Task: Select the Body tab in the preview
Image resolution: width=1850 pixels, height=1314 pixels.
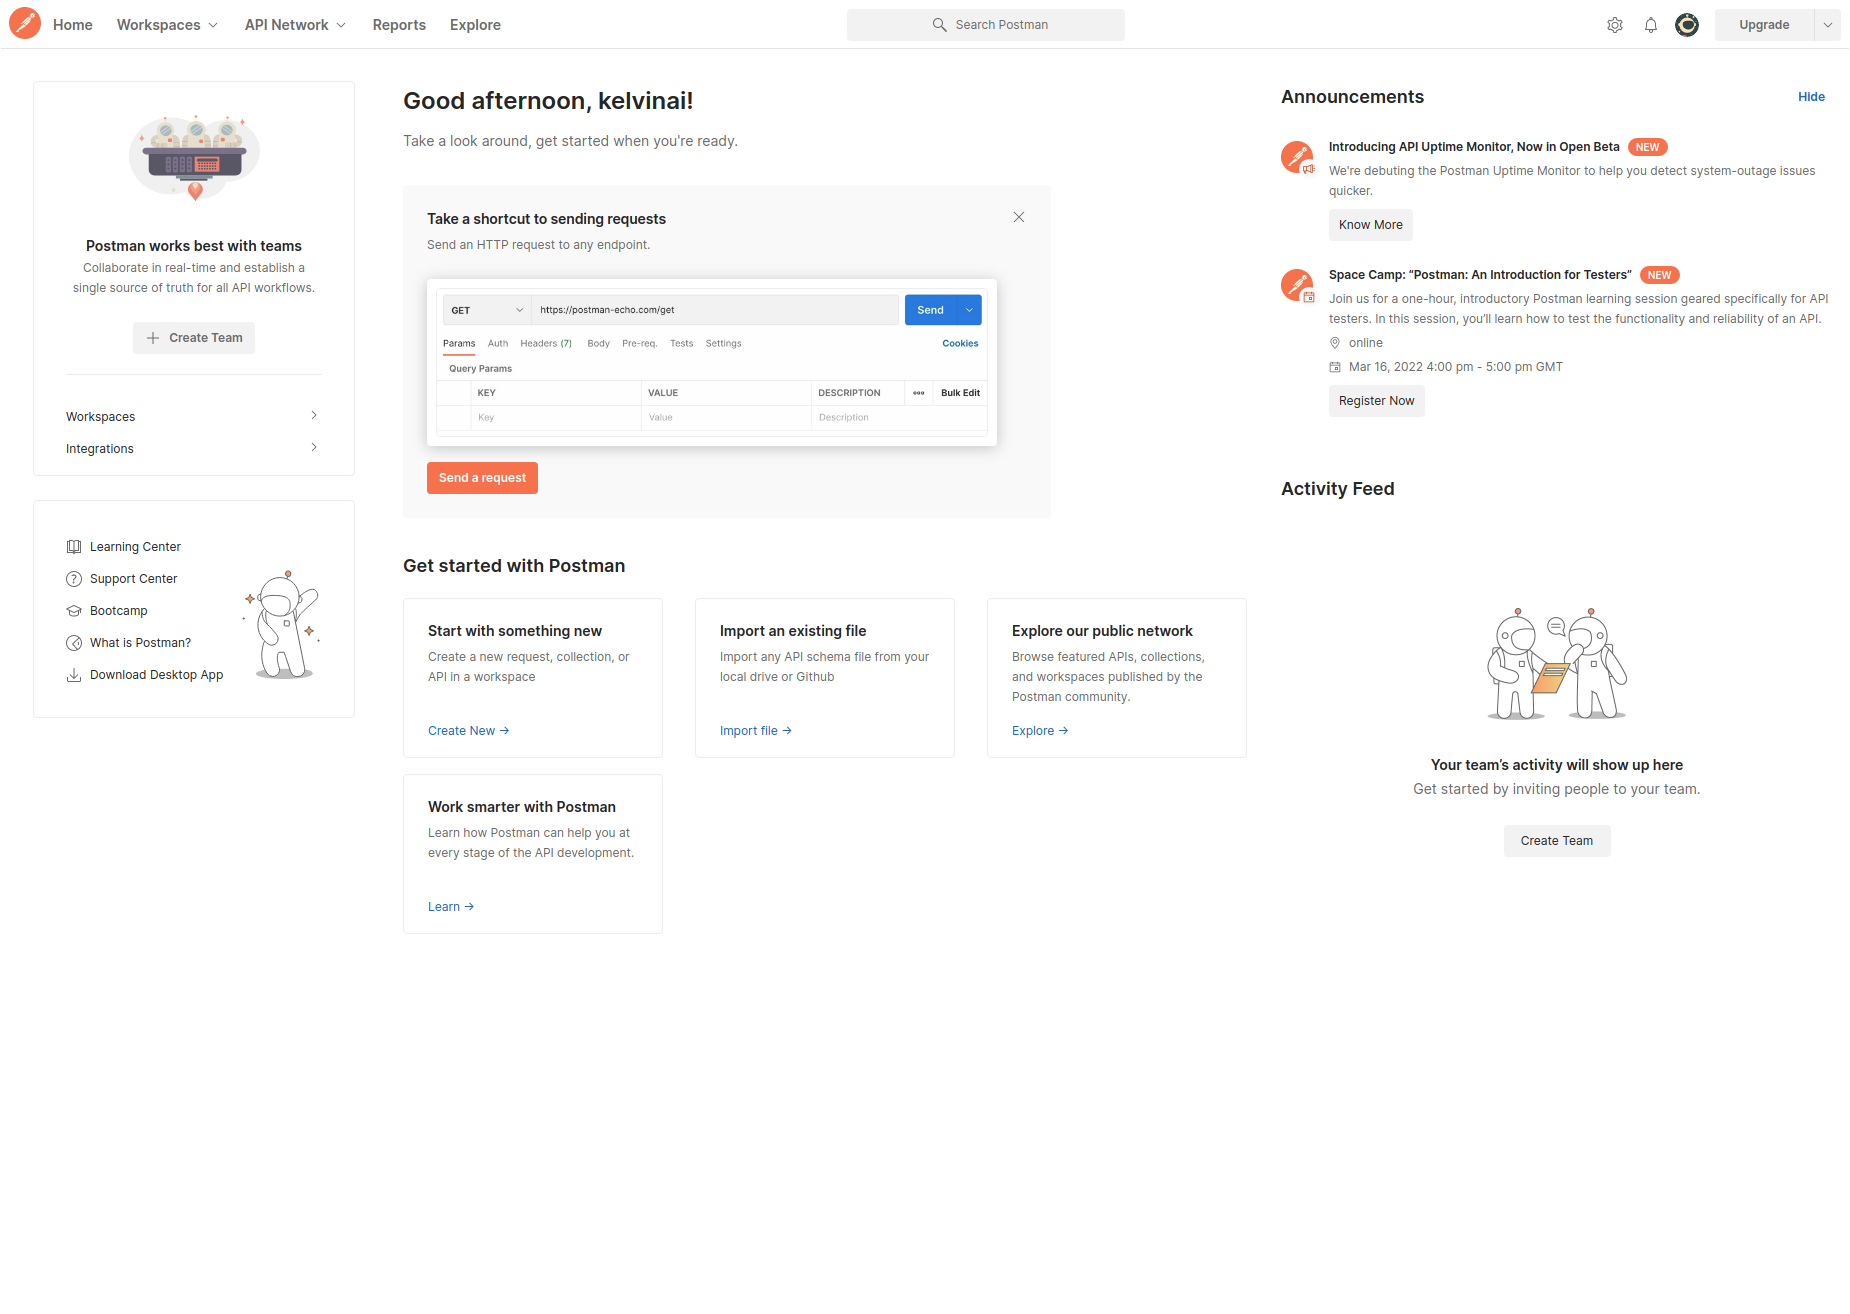Action: point(598,343)
